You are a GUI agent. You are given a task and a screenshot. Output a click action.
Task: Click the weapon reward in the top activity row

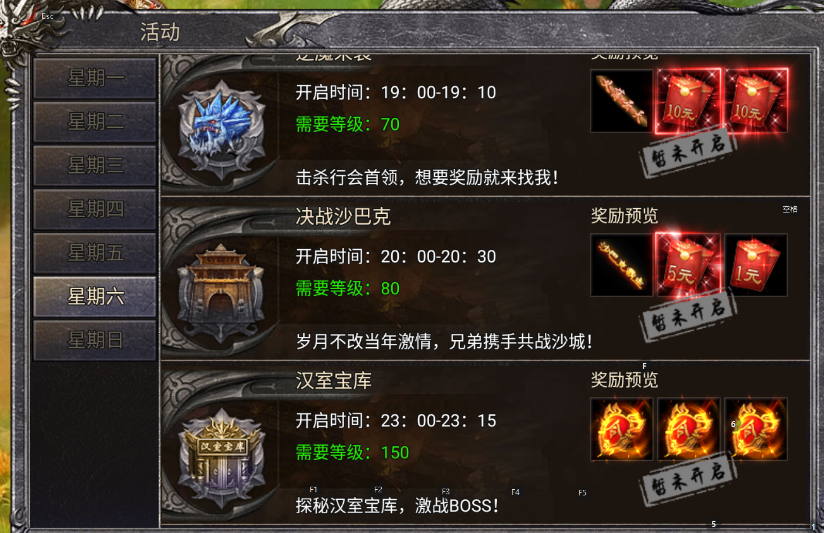(x=622, y=101)
